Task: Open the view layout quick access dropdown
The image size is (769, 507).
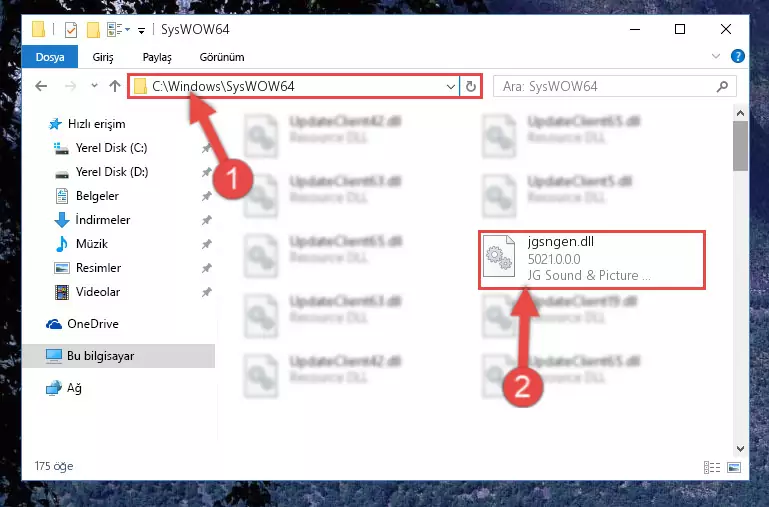Action: 118,30
